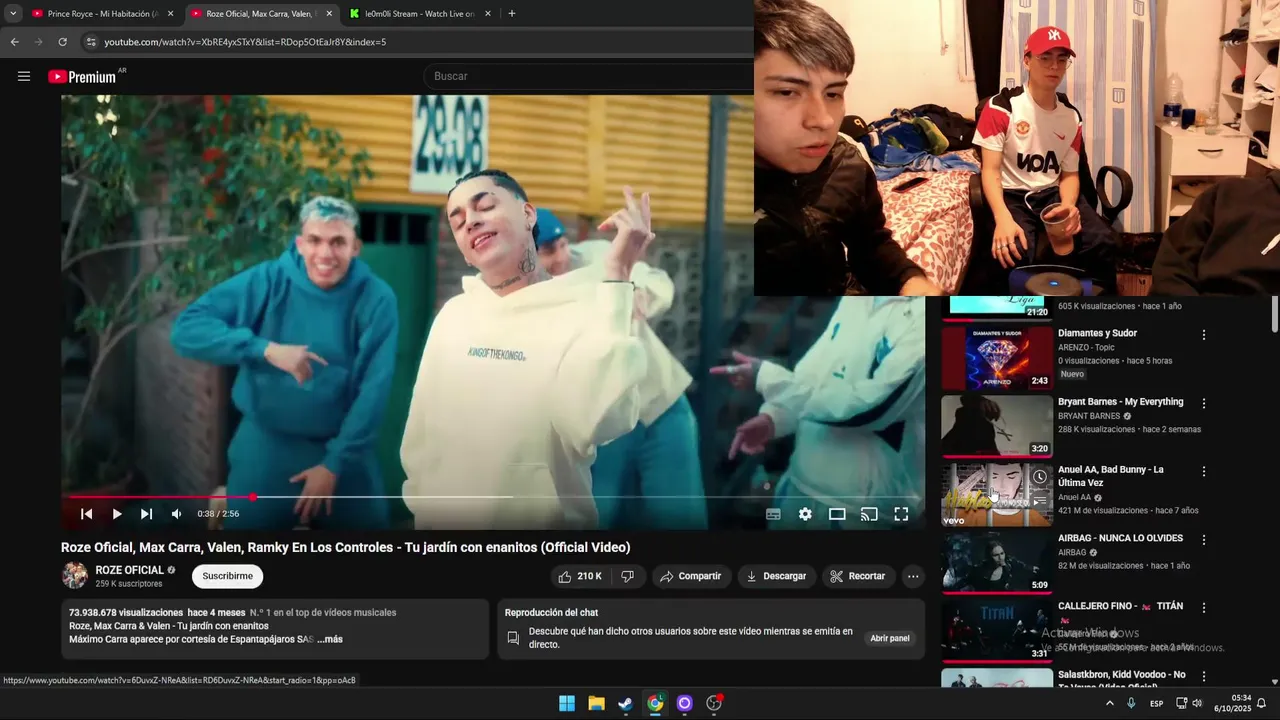
Task: Open Bryant Barnes My Everything thumbnail
Action: pyautogui.click(x=997, y=426)
